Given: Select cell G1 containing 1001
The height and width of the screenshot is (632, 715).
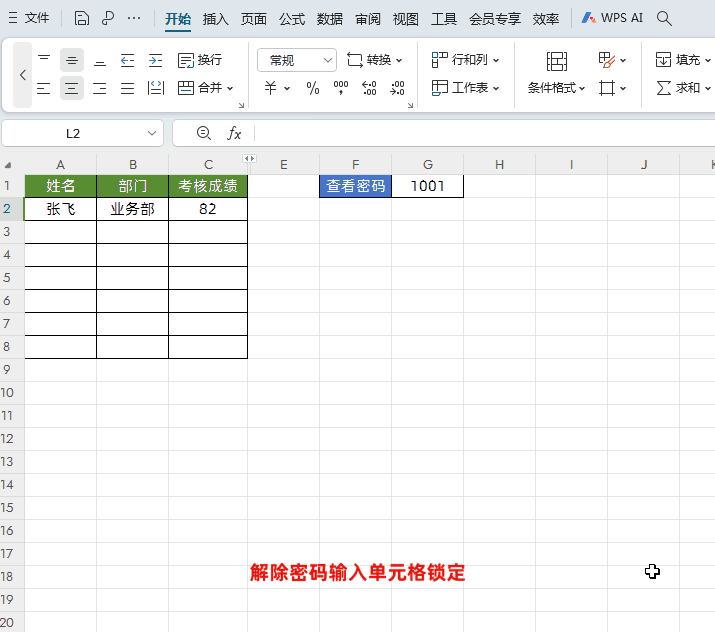Looking at the screenshot, I should 427,186.
